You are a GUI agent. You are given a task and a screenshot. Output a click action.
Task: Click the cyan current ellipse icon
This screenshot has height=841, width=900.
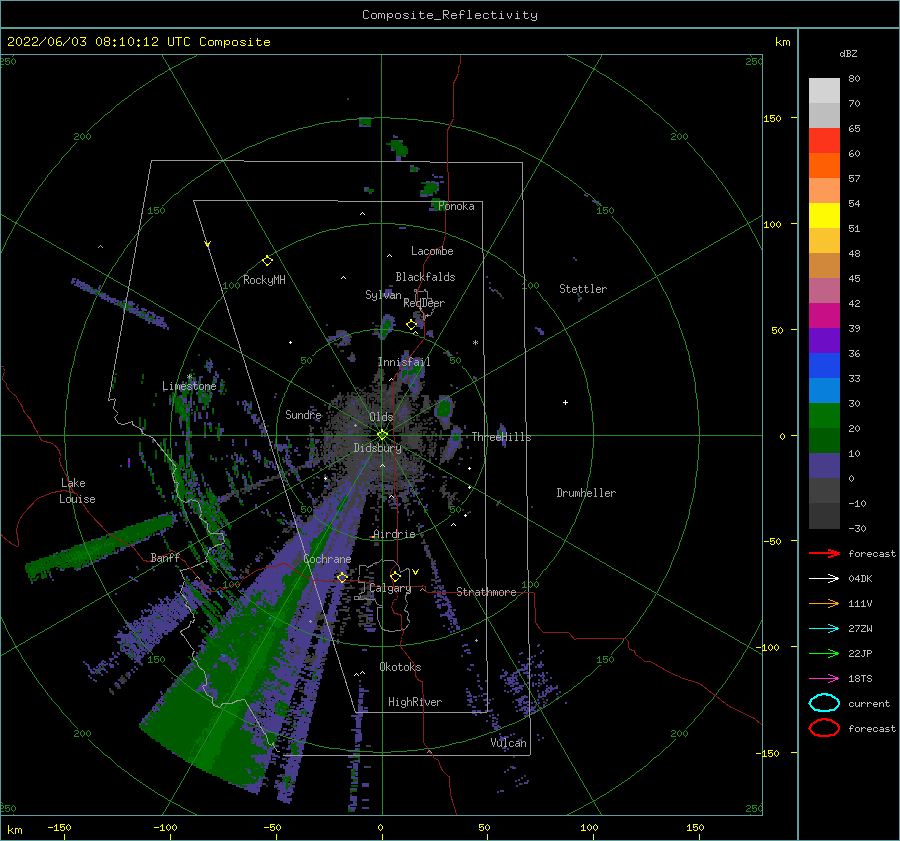[x=824, y=703]
